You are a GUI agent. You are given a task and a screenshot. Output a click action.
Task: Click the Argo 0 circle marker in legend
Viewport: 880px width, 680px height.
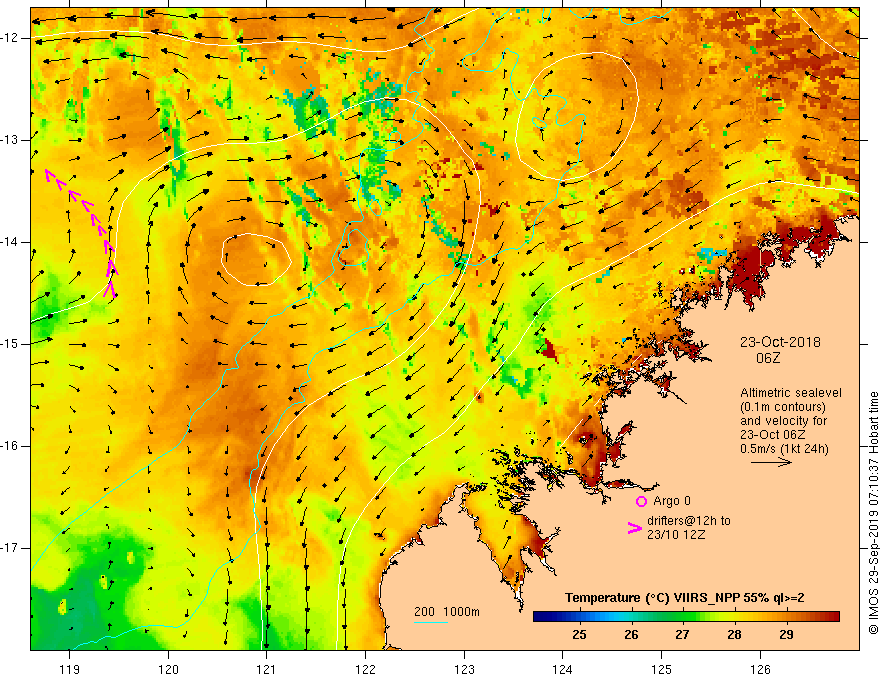pos(641,501)
